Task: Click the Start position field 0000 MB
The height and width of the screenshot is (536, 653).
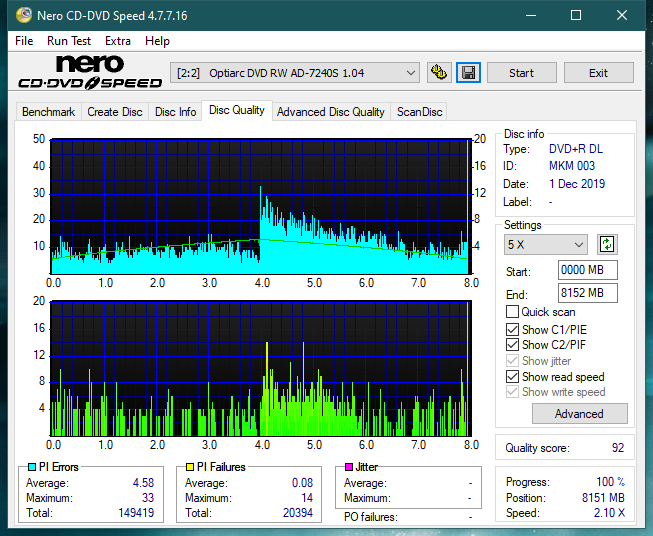Action: click(x=588, y=270)
